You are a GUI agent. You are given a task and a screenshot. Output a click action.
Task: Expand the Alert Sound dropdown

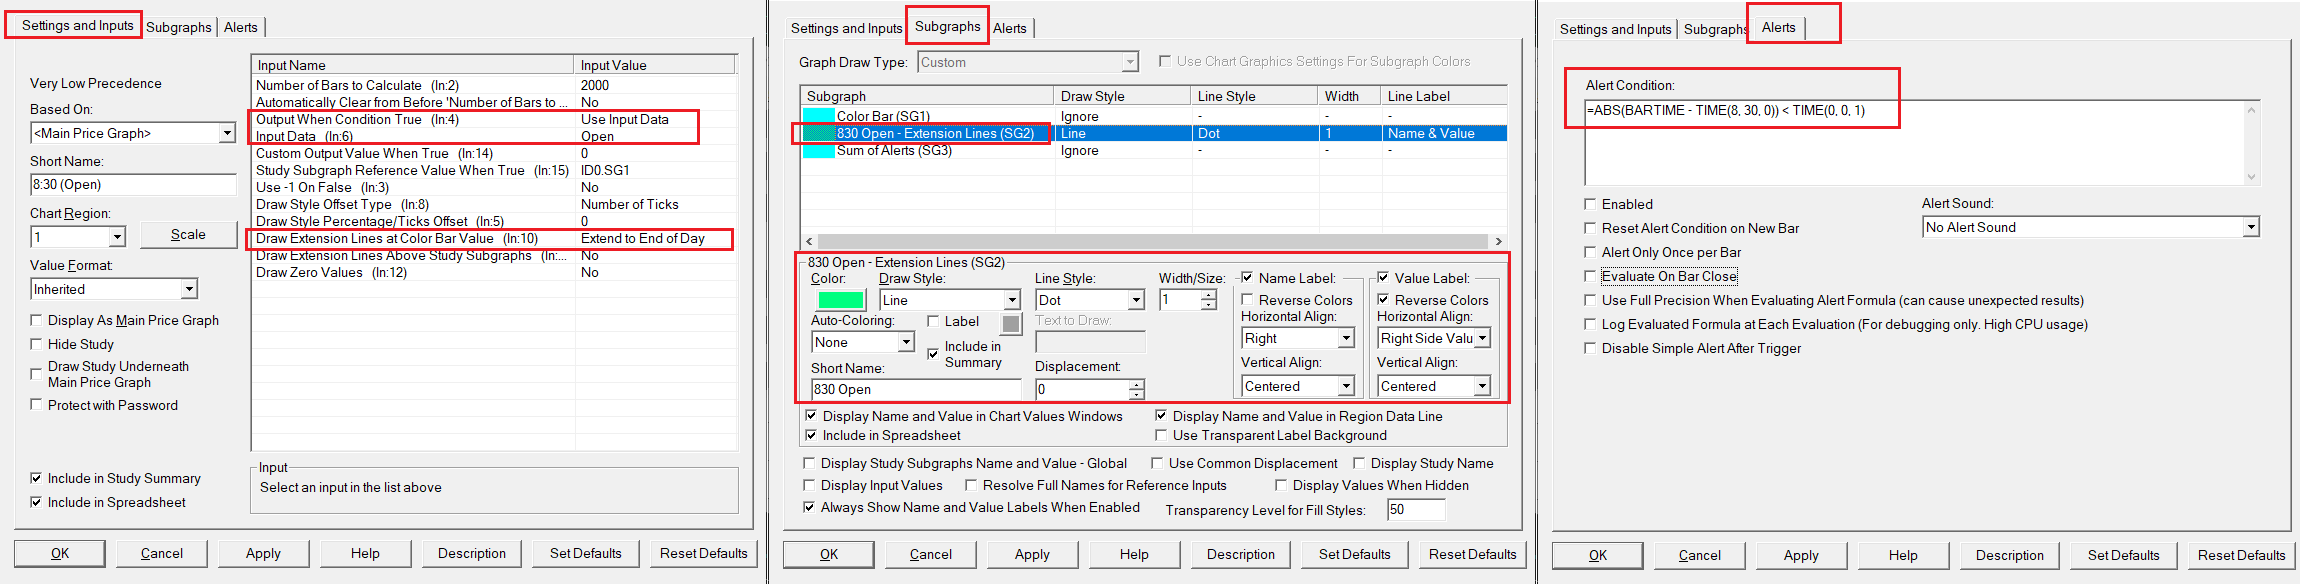coord(2250,227)
